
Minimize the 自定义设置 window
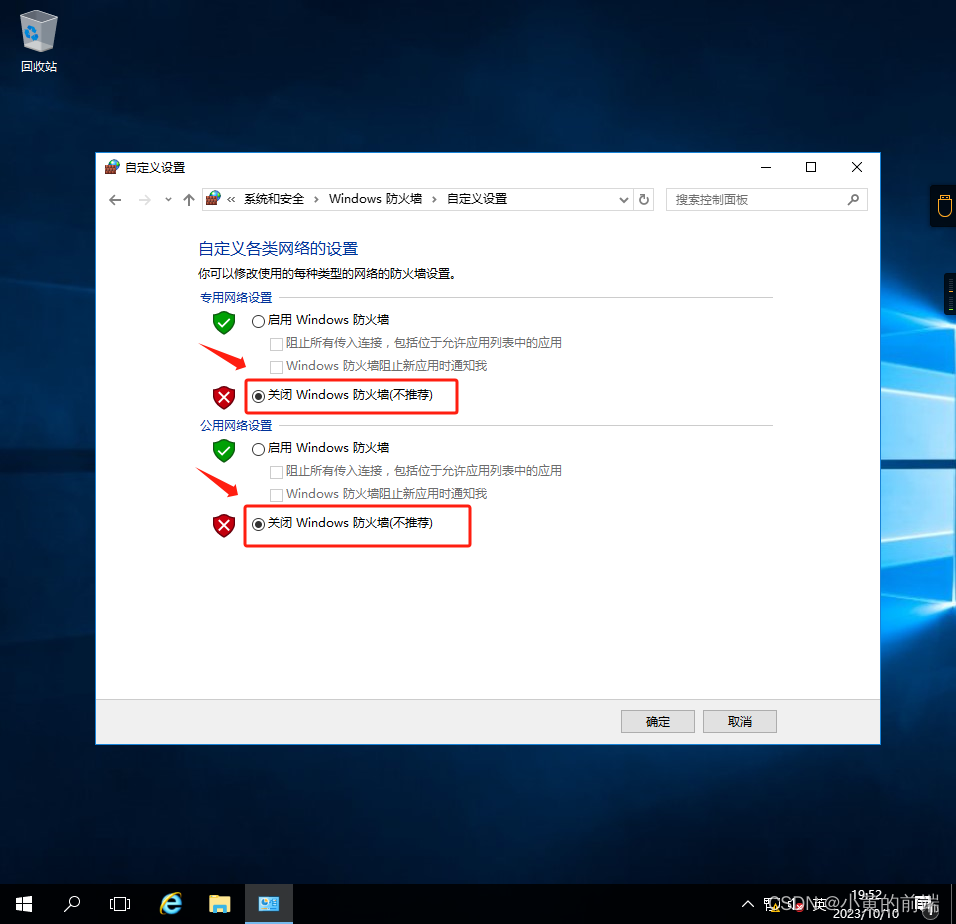[766, 167]
